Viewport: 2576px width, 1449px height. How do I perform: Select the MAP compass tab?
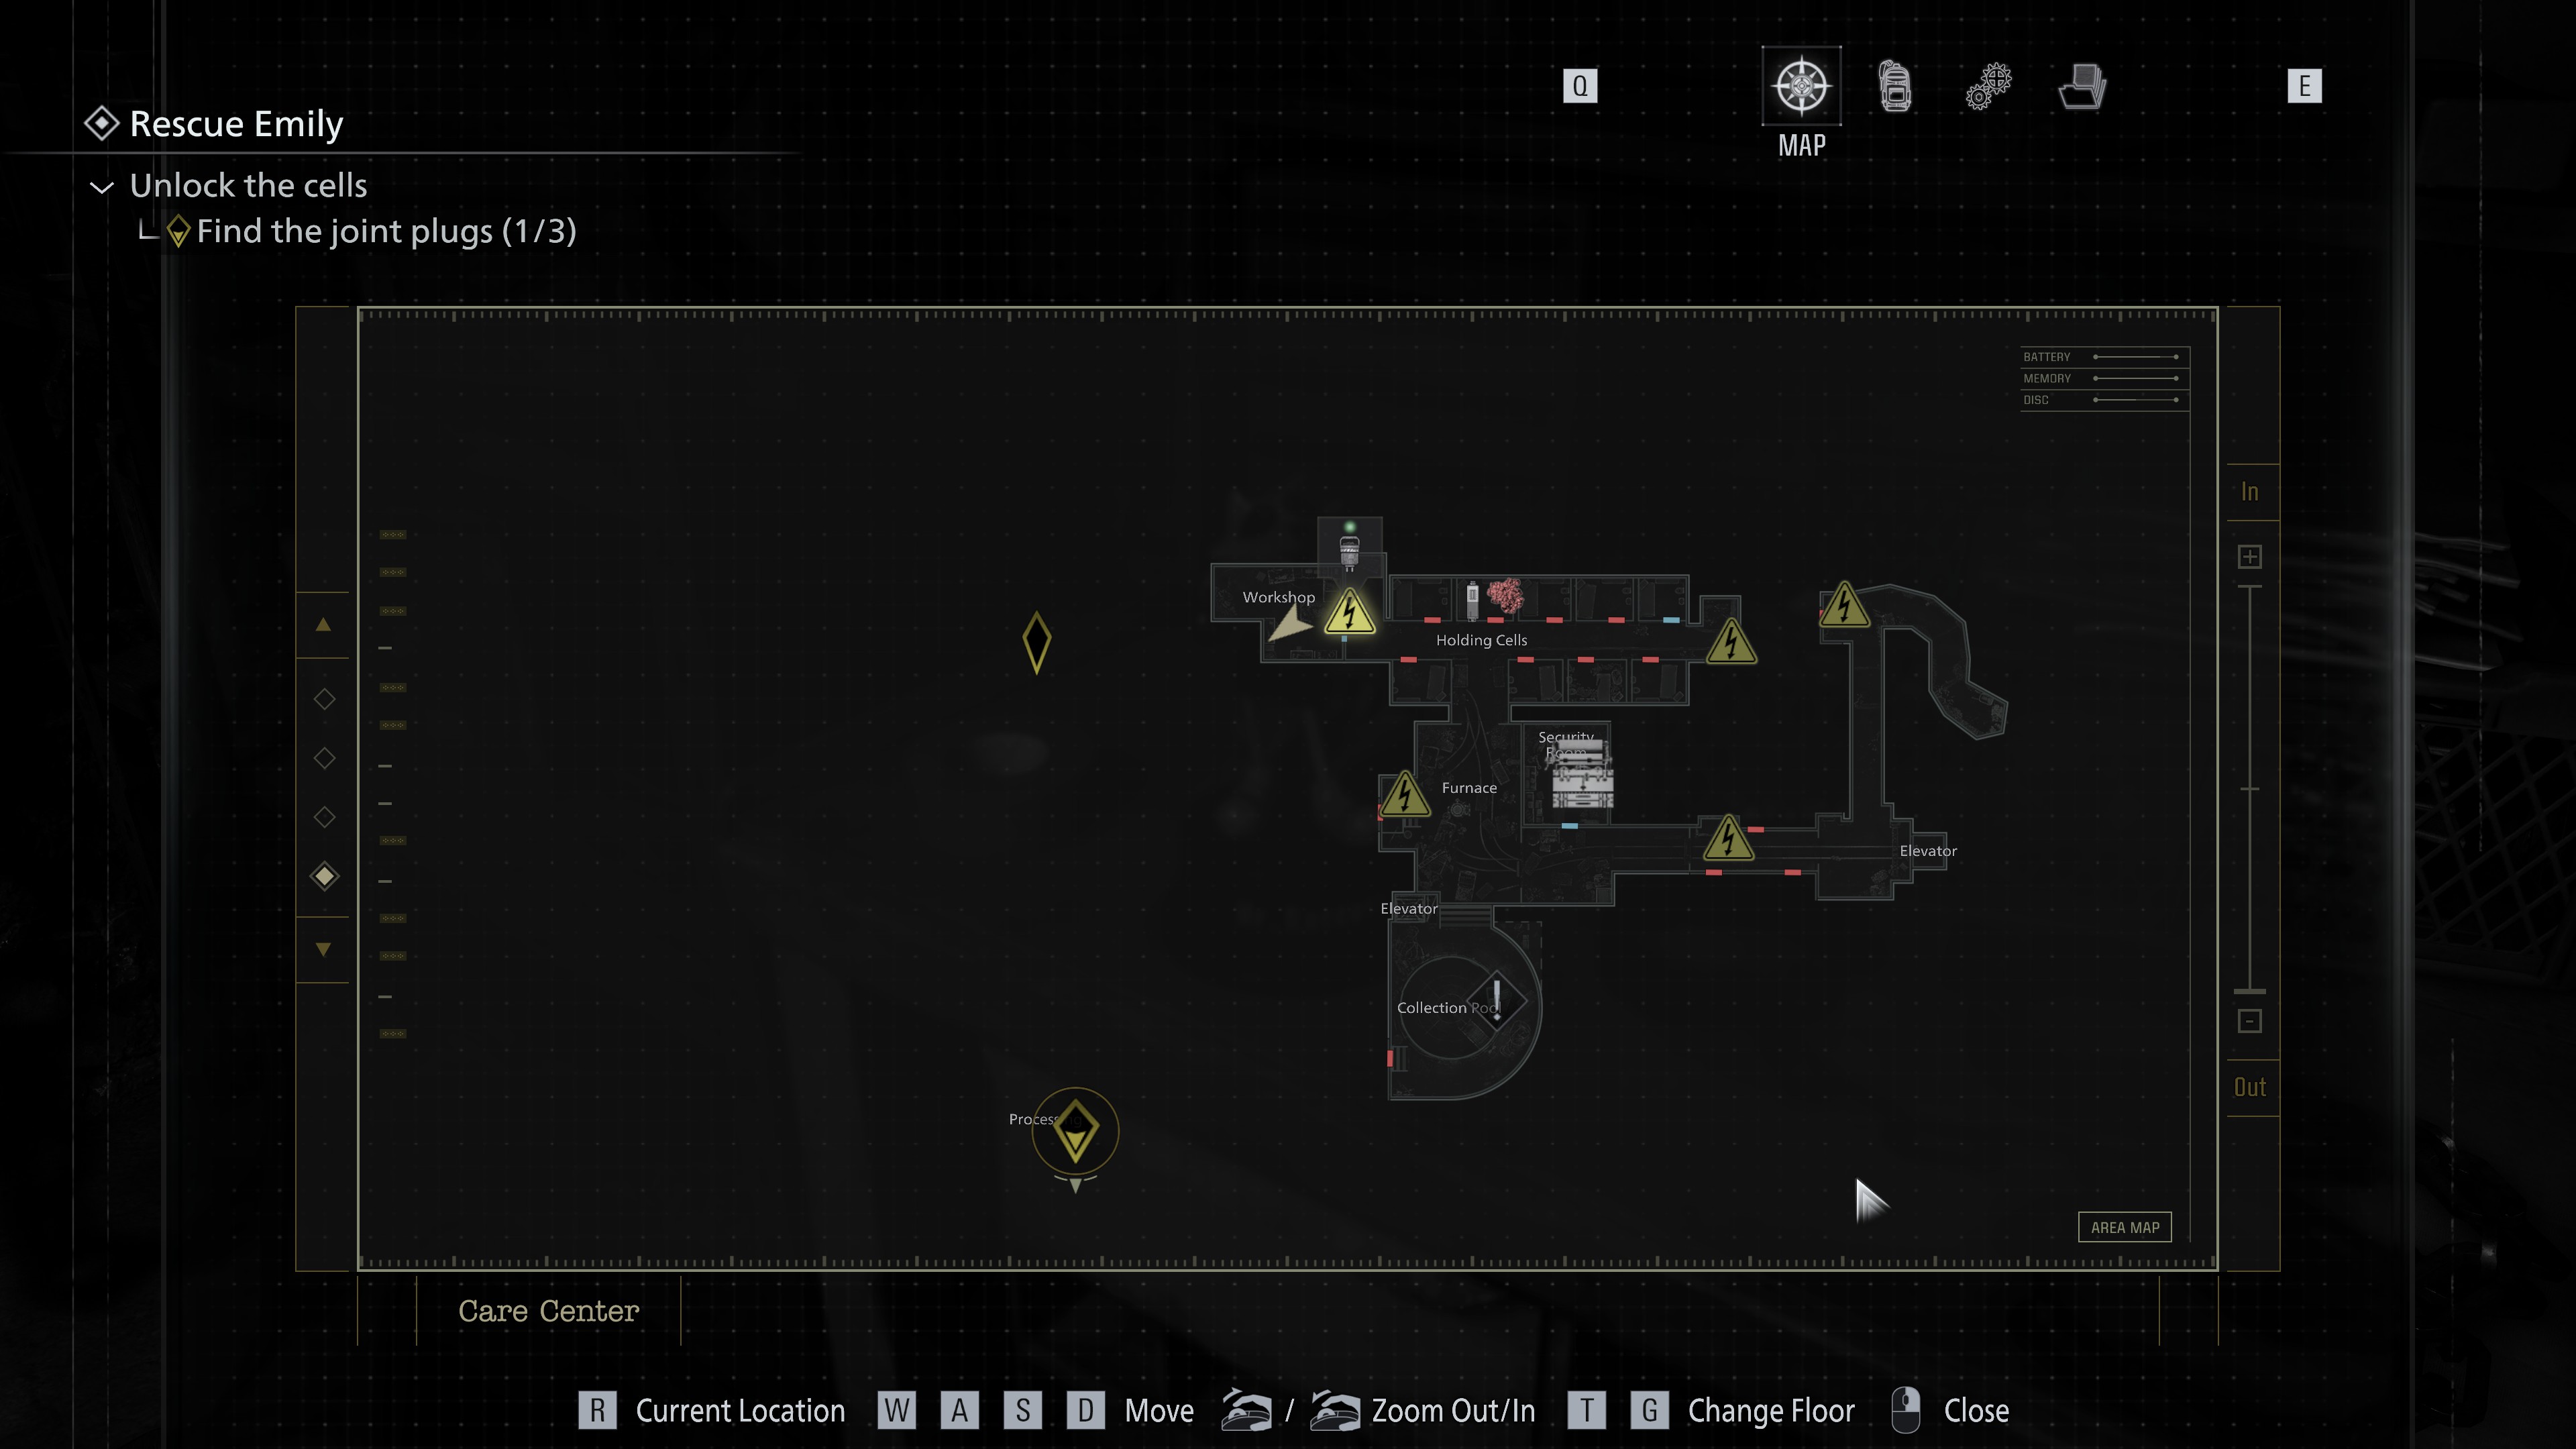click(1801, 86)
